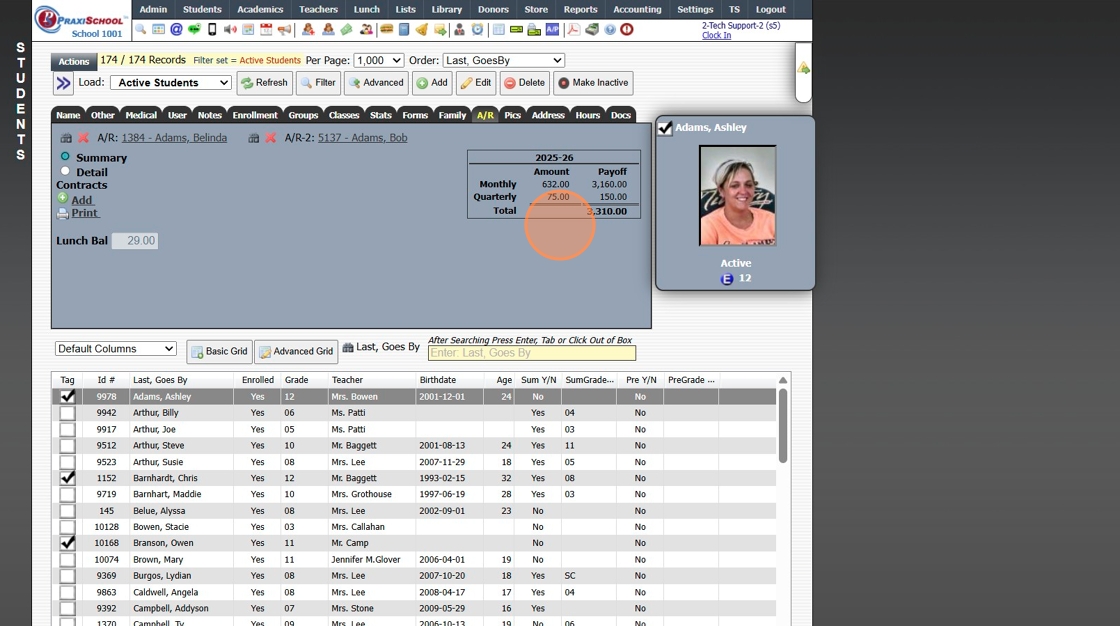
Task: Open the Per Page 1,000 dropdown
Action: click(379, 61)
